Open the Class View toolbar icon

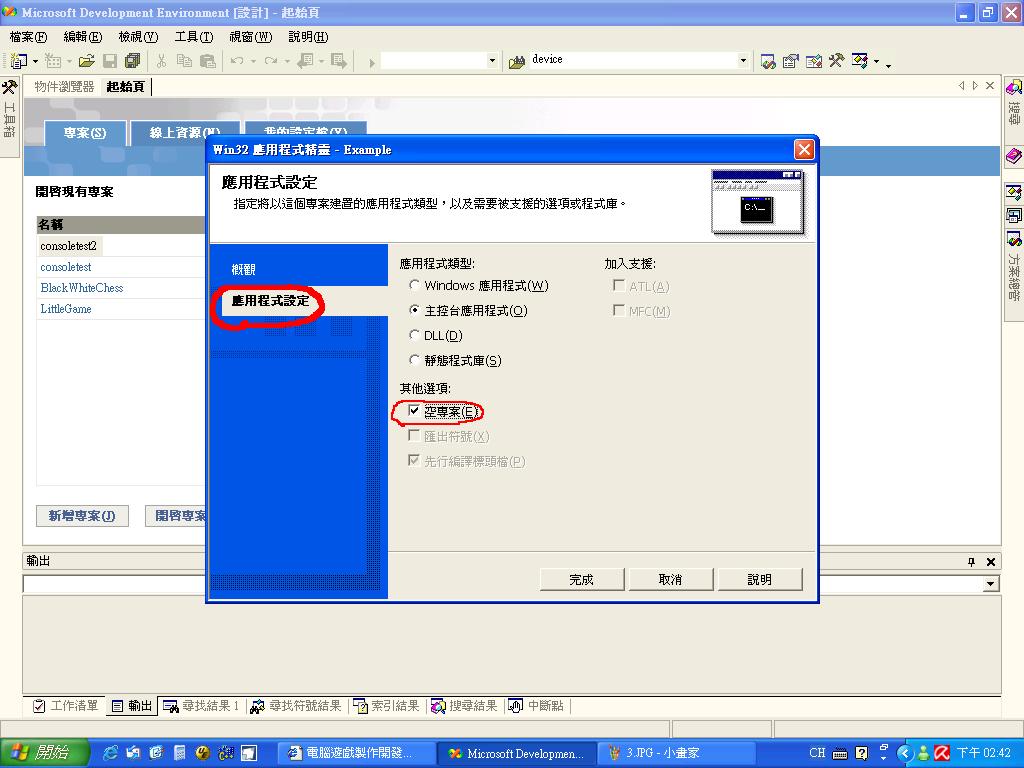click(x=860, y=61)
